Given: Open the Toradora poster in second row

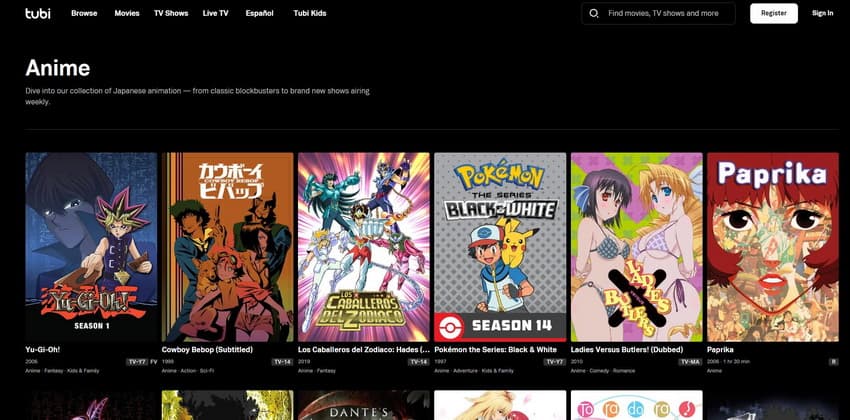Looking at the screenshot, I should [x=636, y=405].
